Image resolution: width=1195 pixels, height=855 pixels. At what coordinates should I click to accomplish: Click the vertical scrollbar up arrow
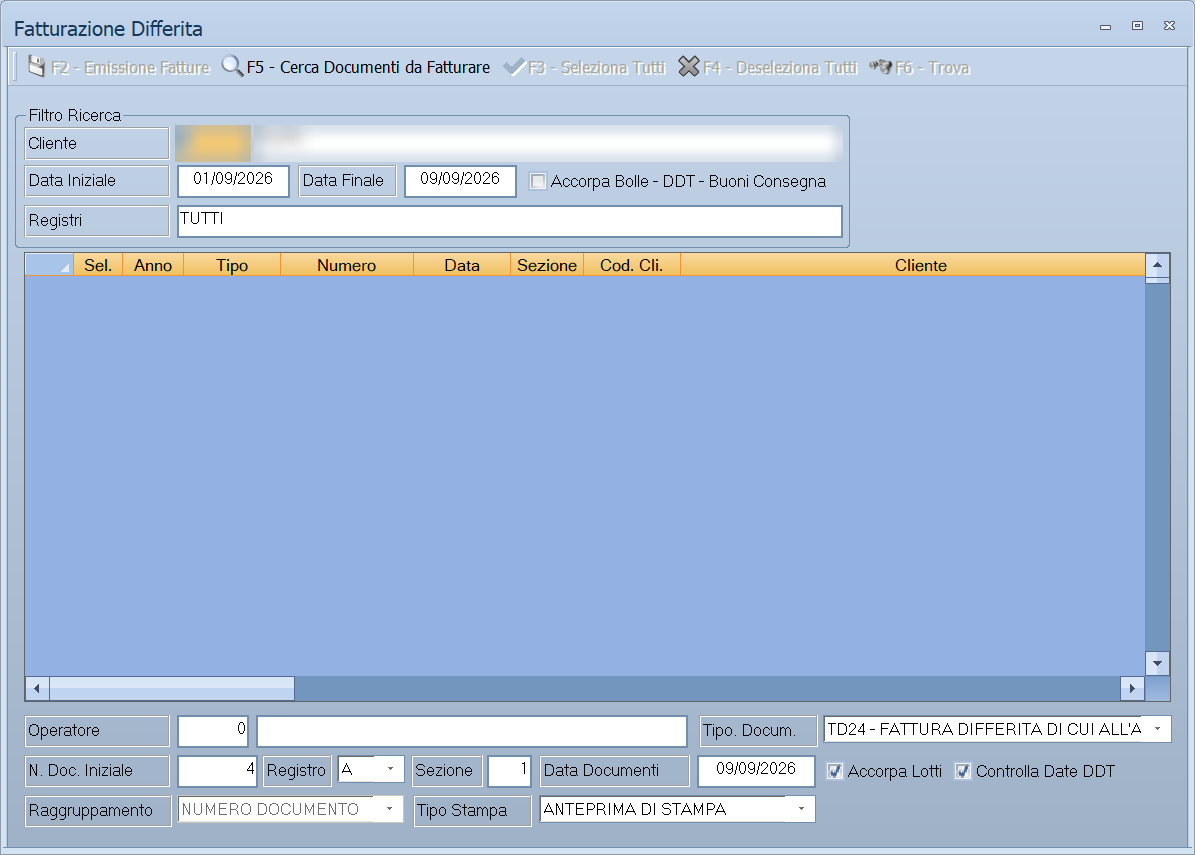(1158, 266)
